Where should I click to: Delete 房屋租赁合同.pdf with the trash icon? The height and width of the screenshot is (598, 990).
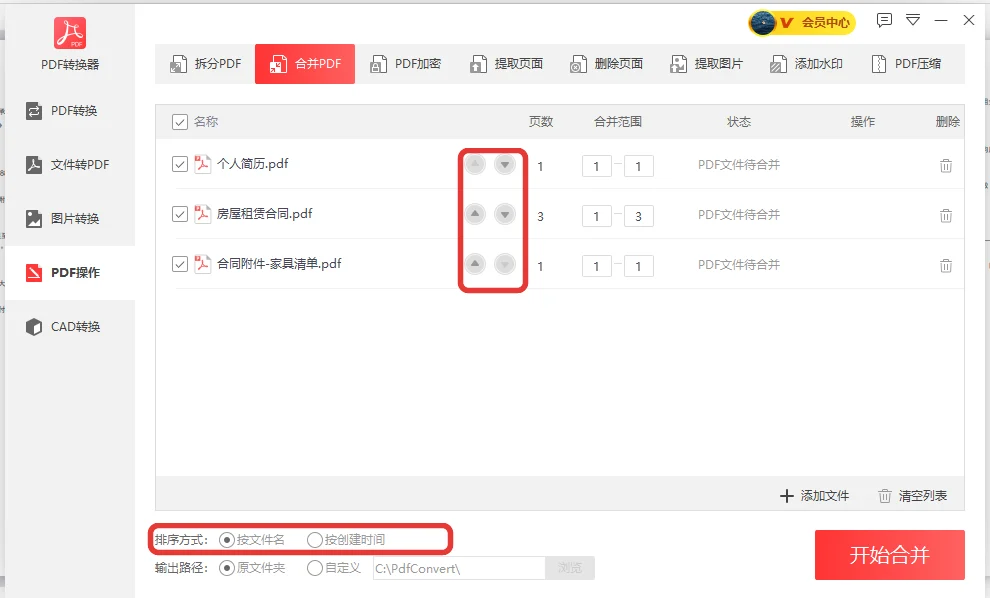coord(946,216)
